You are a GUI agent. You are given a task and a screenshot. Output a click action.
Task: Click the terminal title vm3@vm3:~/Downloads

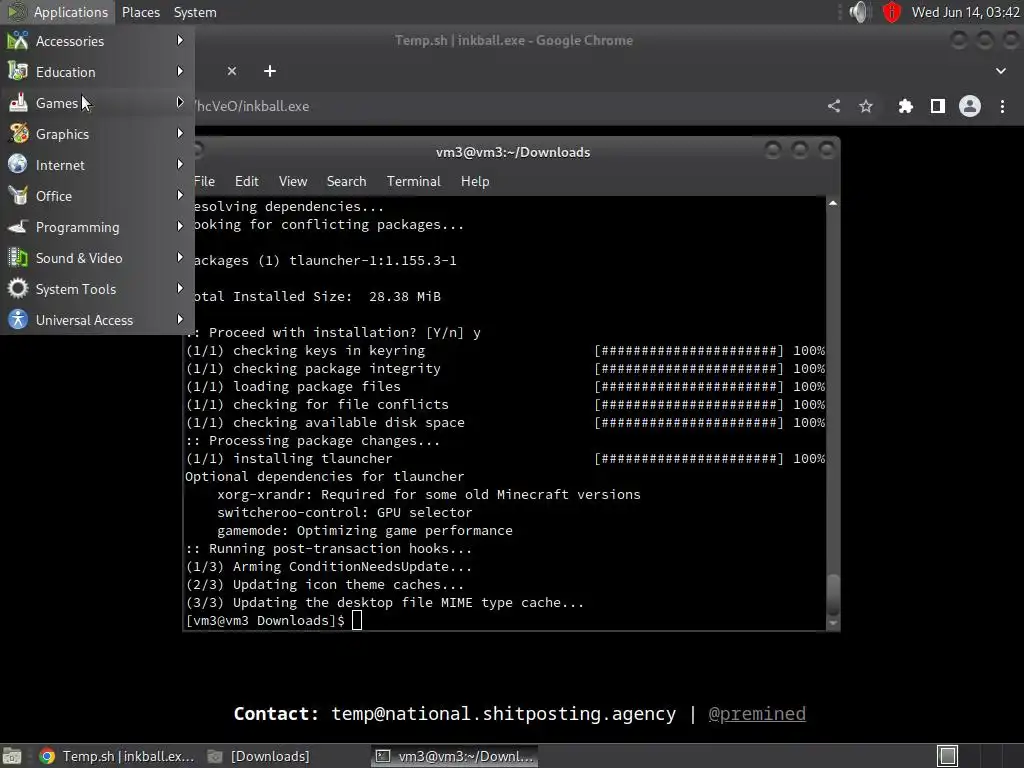point(513,152)
